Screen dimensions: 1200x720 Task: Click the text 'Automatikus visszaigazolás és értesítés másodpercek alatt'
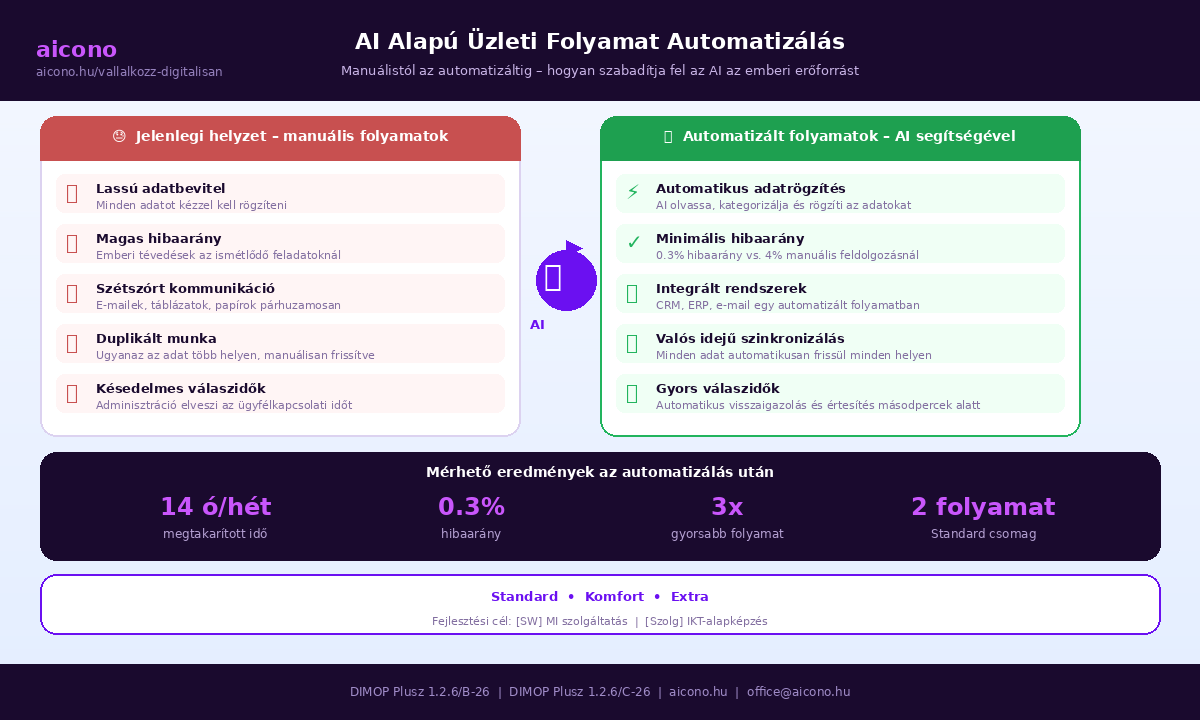(818, 405)
